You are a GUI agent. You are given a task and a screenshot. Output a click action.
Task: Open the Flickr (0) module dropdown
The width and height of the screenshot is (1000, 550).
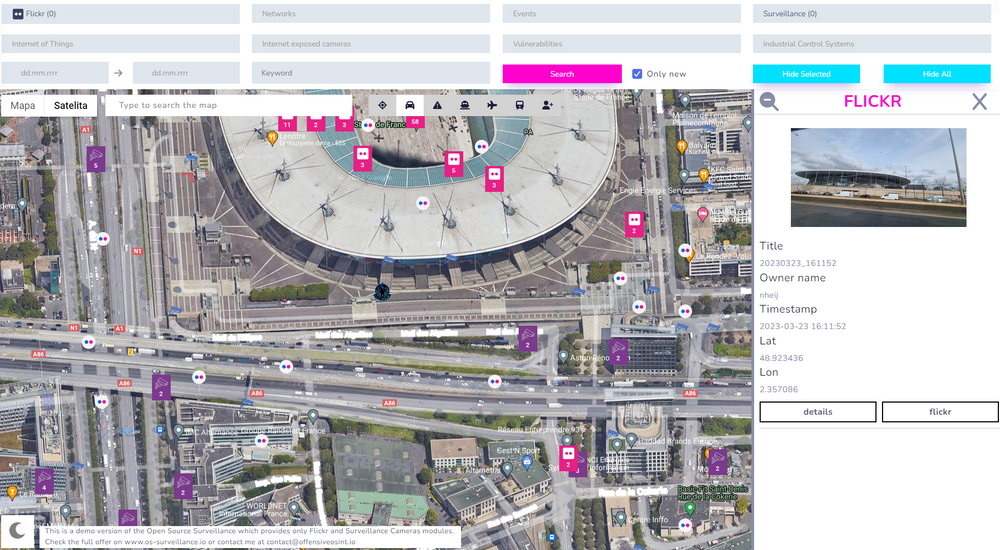click(120, 14)
